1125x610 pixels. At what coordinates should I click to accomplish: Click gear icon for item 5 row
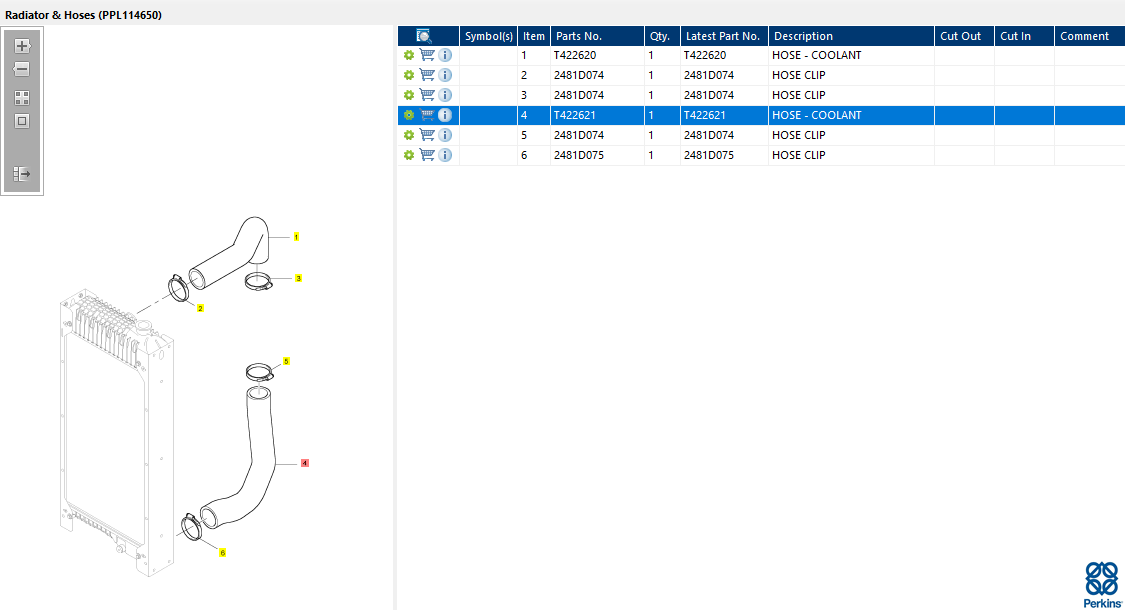pos(409,135)
